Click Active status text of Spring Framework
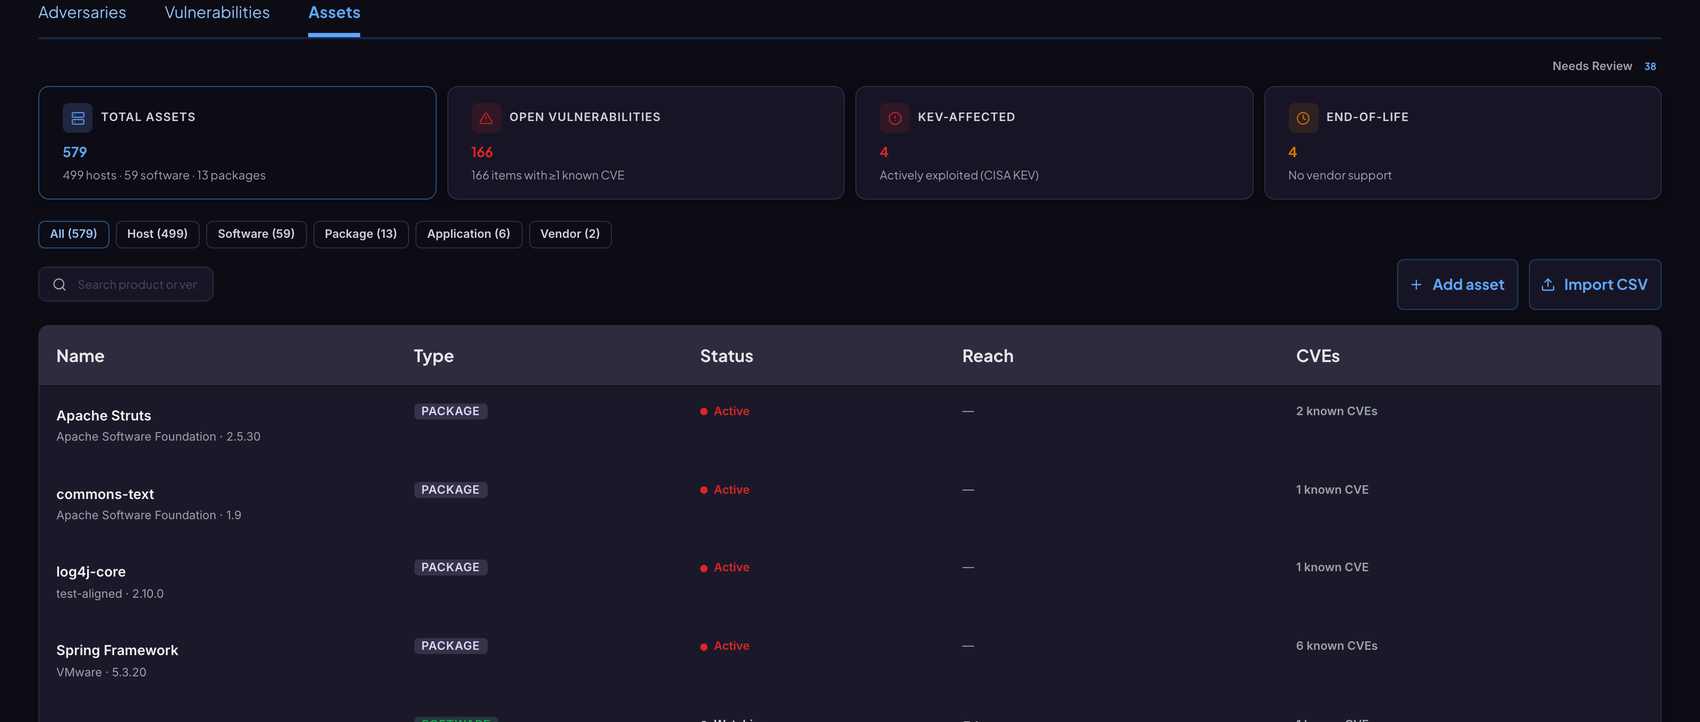 point(732,646)
